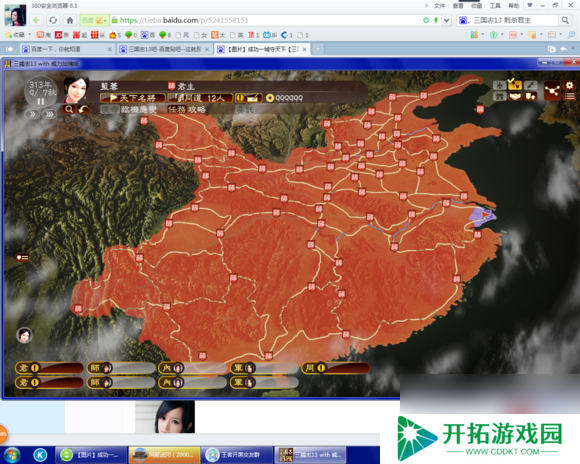Click the first 君 alert command bar

49,368
